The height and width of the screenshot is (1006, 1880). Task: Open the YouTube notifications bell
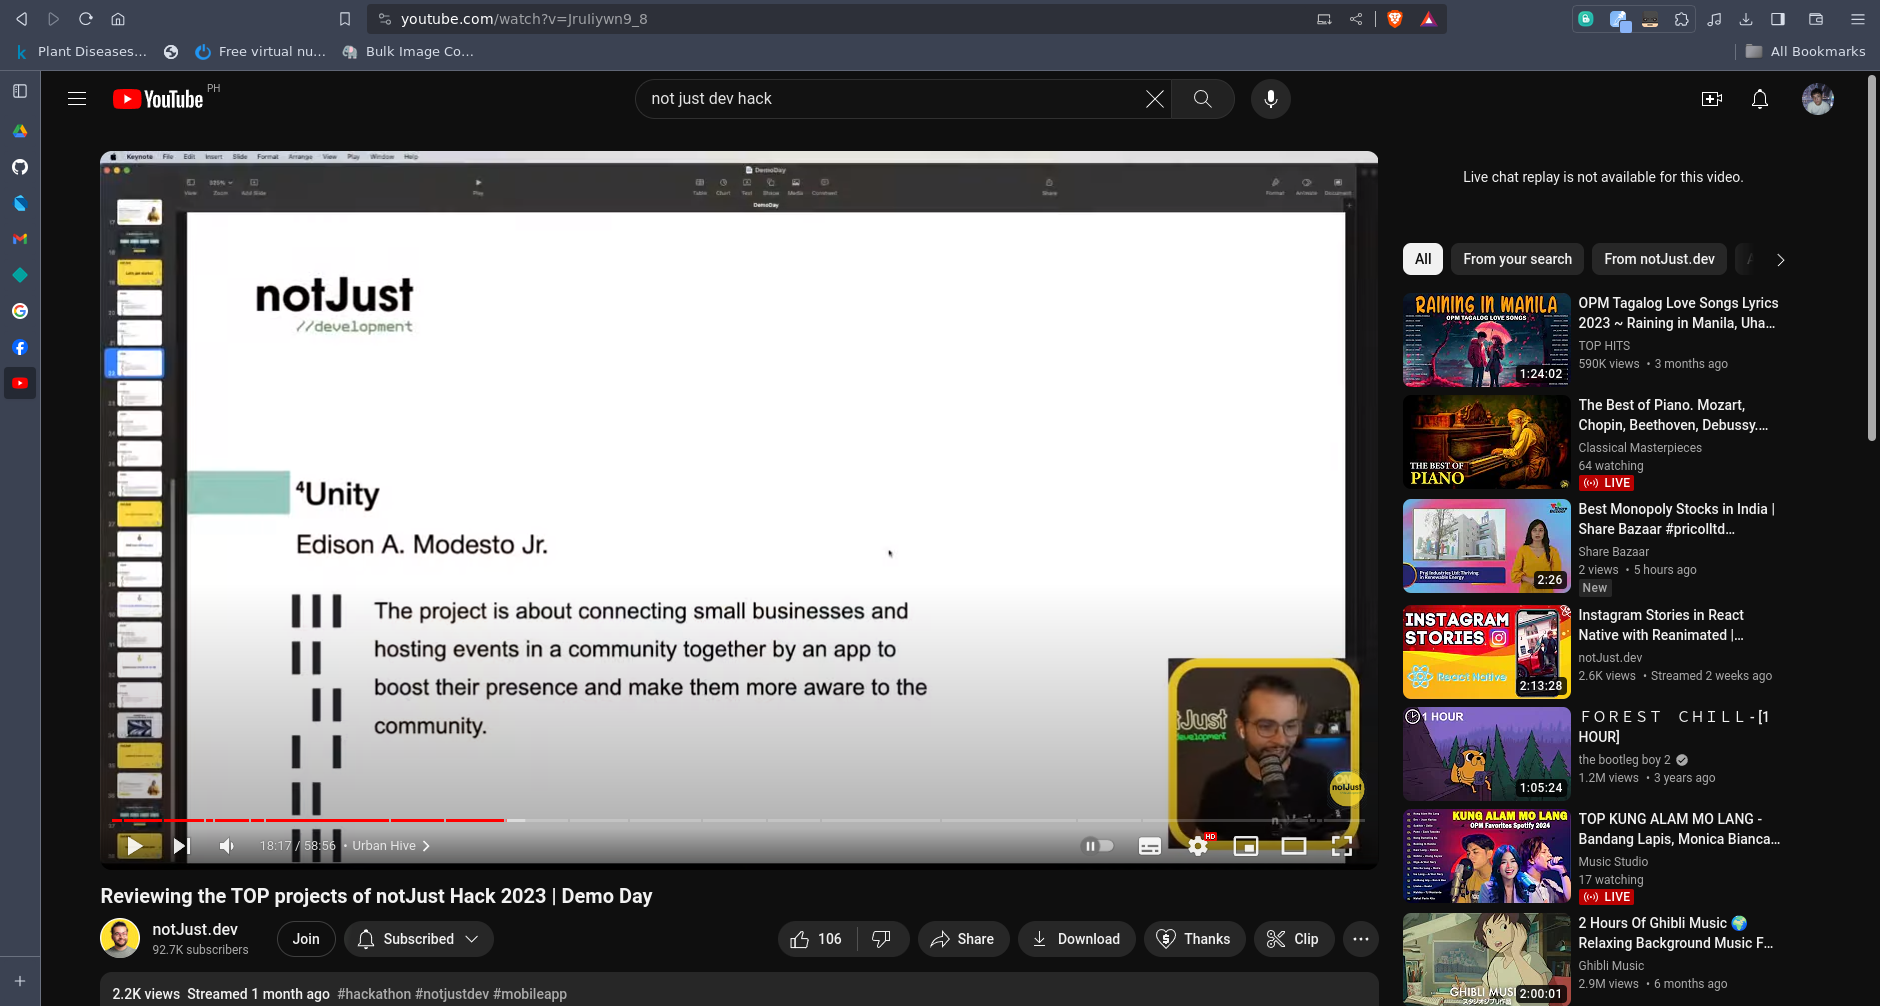coord(1759,99)
